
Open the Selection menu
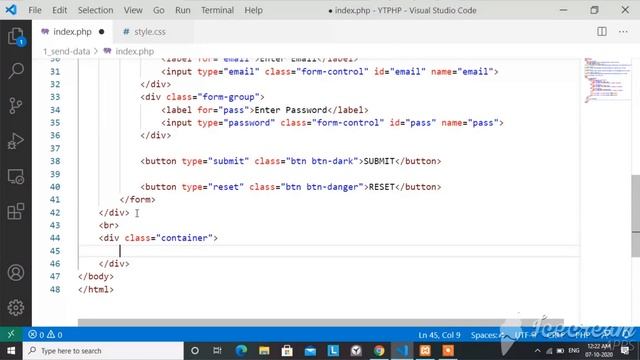[x=96, y=10]
